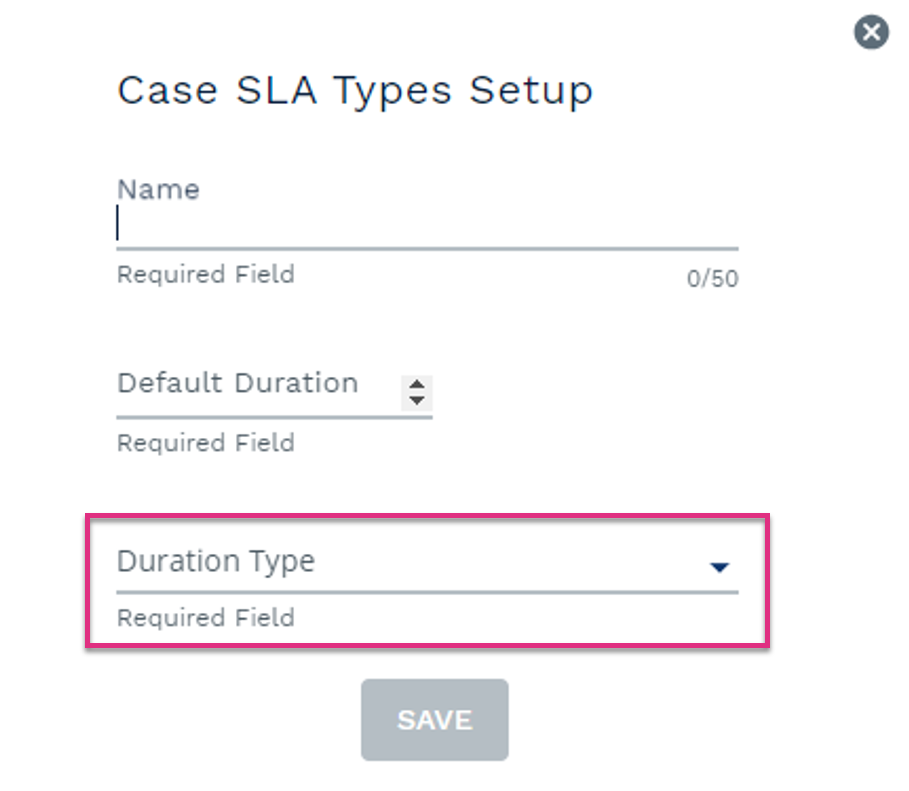Close the Case SLA Types Setup dialog
This screenshot has height=791, width=909.
click(871, 32)
